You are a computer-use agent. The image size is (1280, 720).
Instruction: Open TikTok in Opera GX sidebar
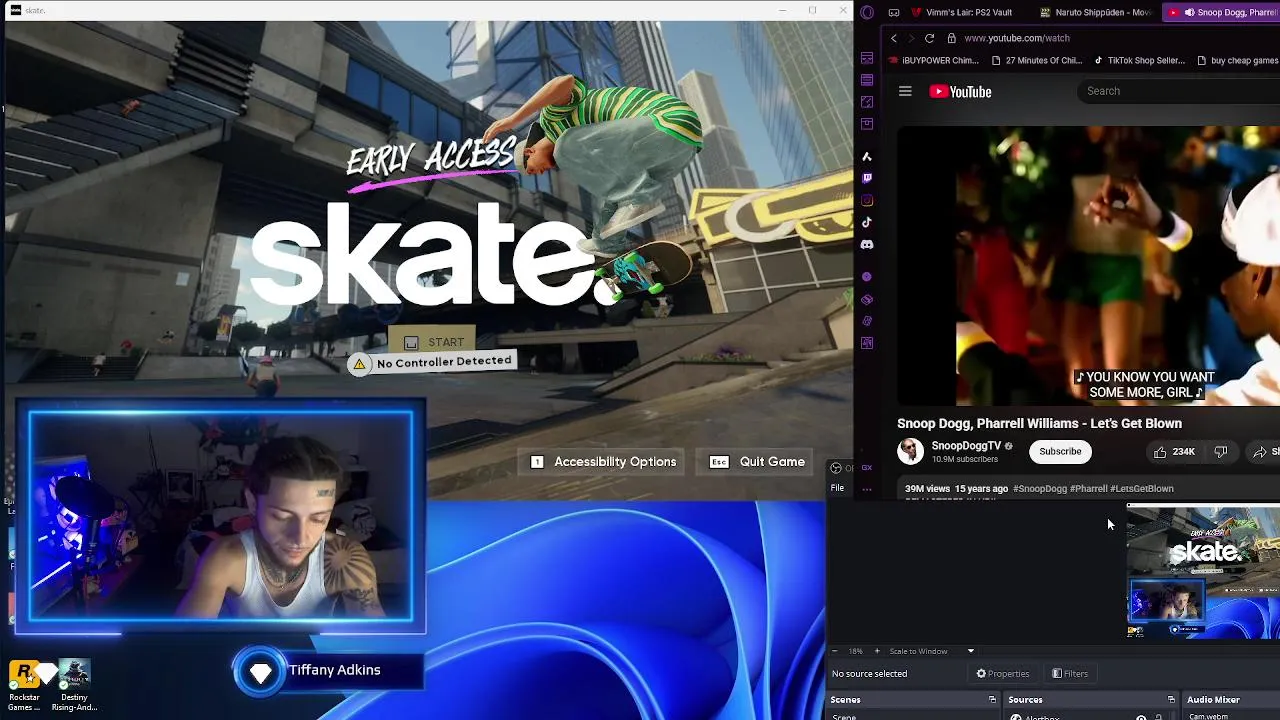point(867,222)
